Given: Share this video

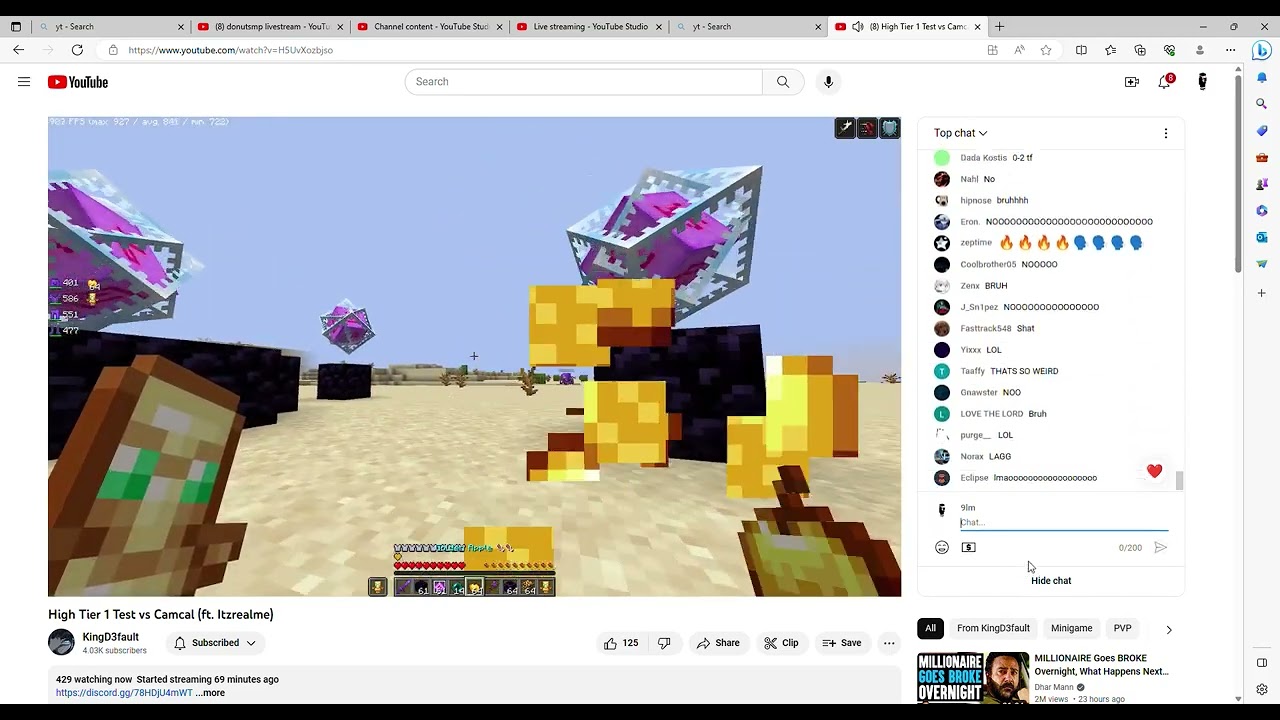Looking at the screenshot, I should [718, 643].
